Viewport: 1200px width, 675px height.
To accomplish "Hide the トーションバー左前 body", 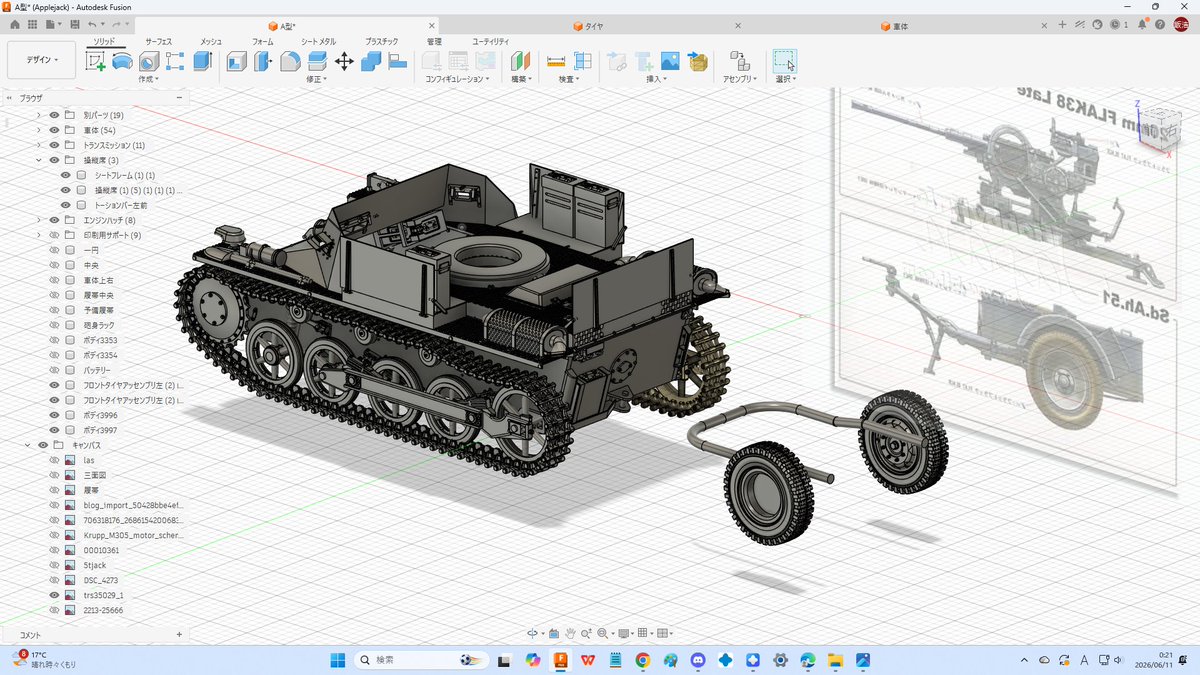I will [x=66, y=205].
